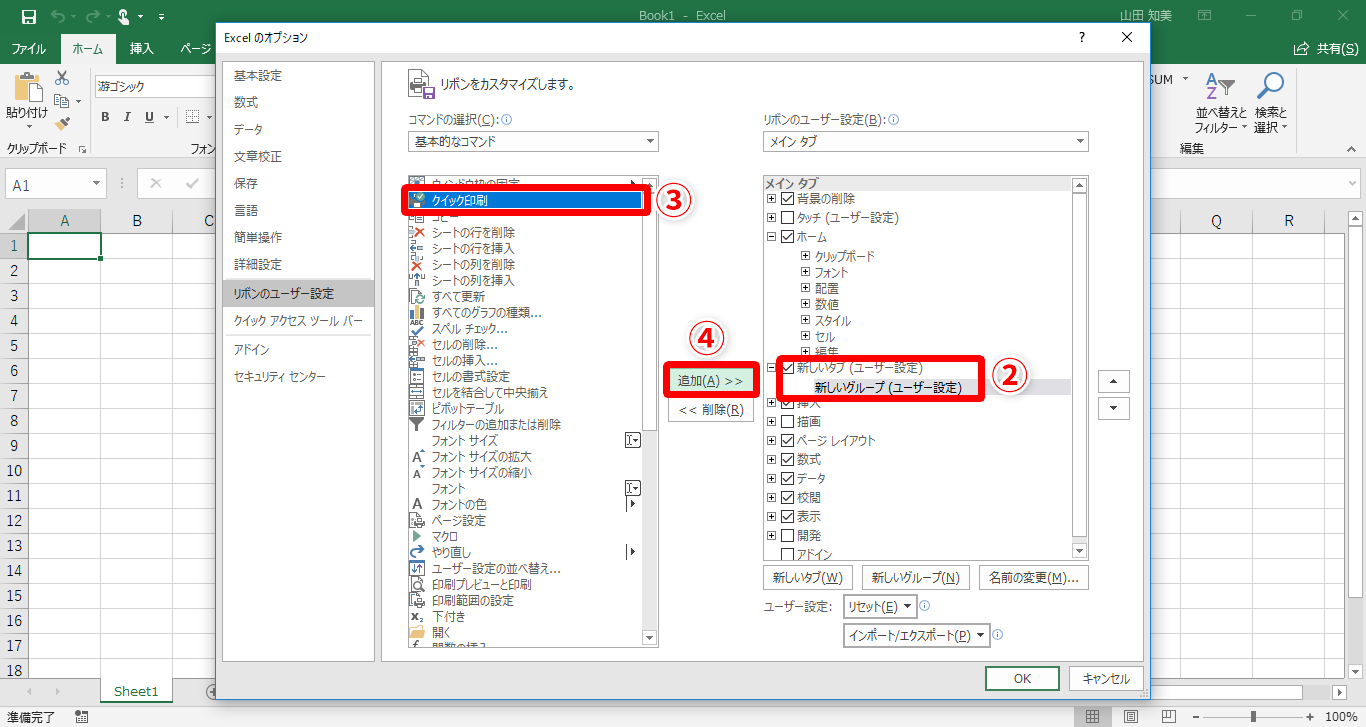Click the スペル チェック command icon

point(418,329)
